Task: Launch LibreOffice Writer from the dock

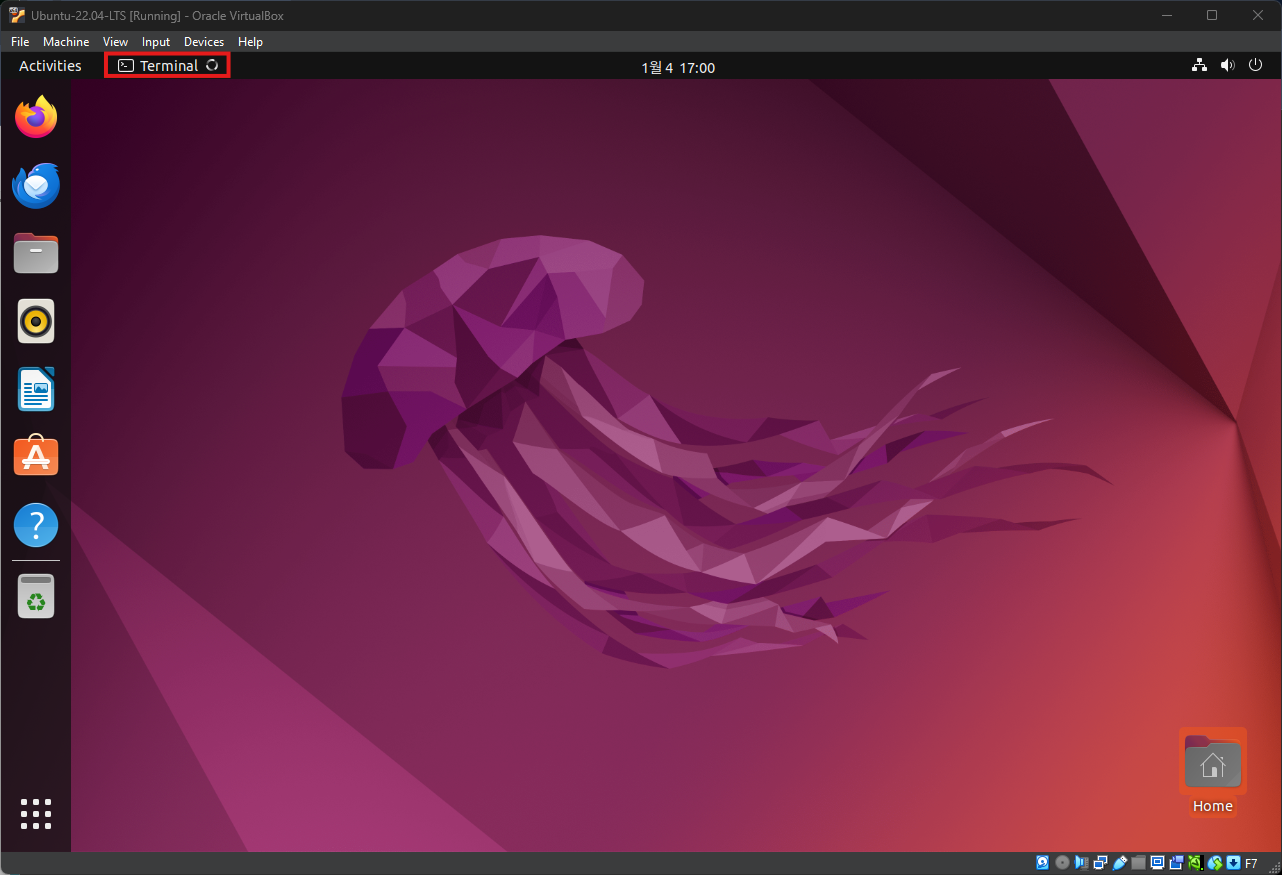Action: pyautogui.click(x=36, y=389)
